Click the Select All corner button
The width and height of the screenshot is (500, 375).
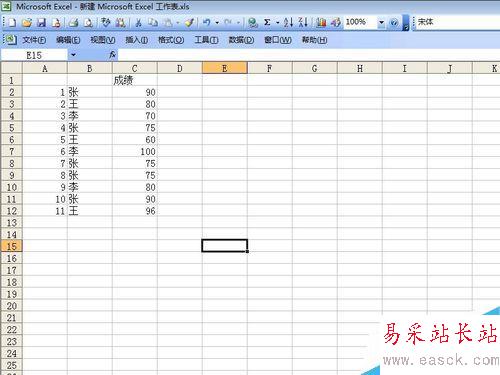[x=11, y=68]
